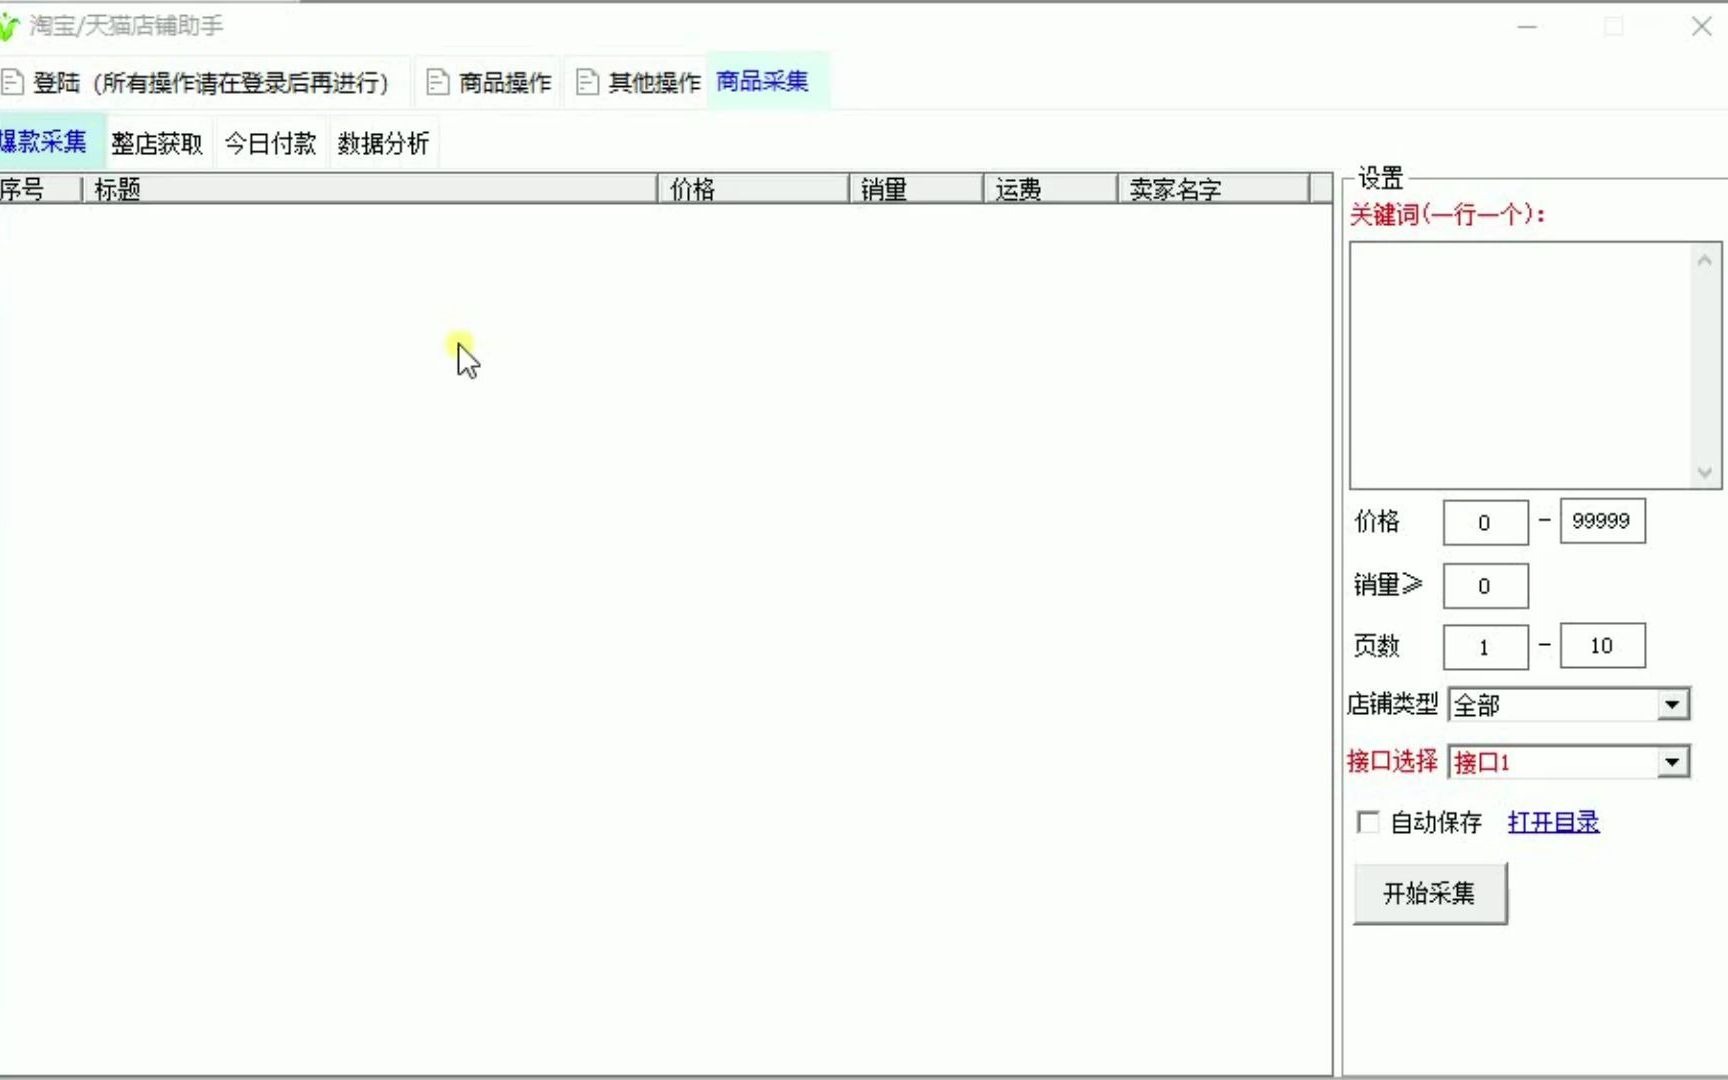Viewport: 1728px width, 1080px height.
Task: Open the 打开目录 link
Action: (x=1553, y=822)
